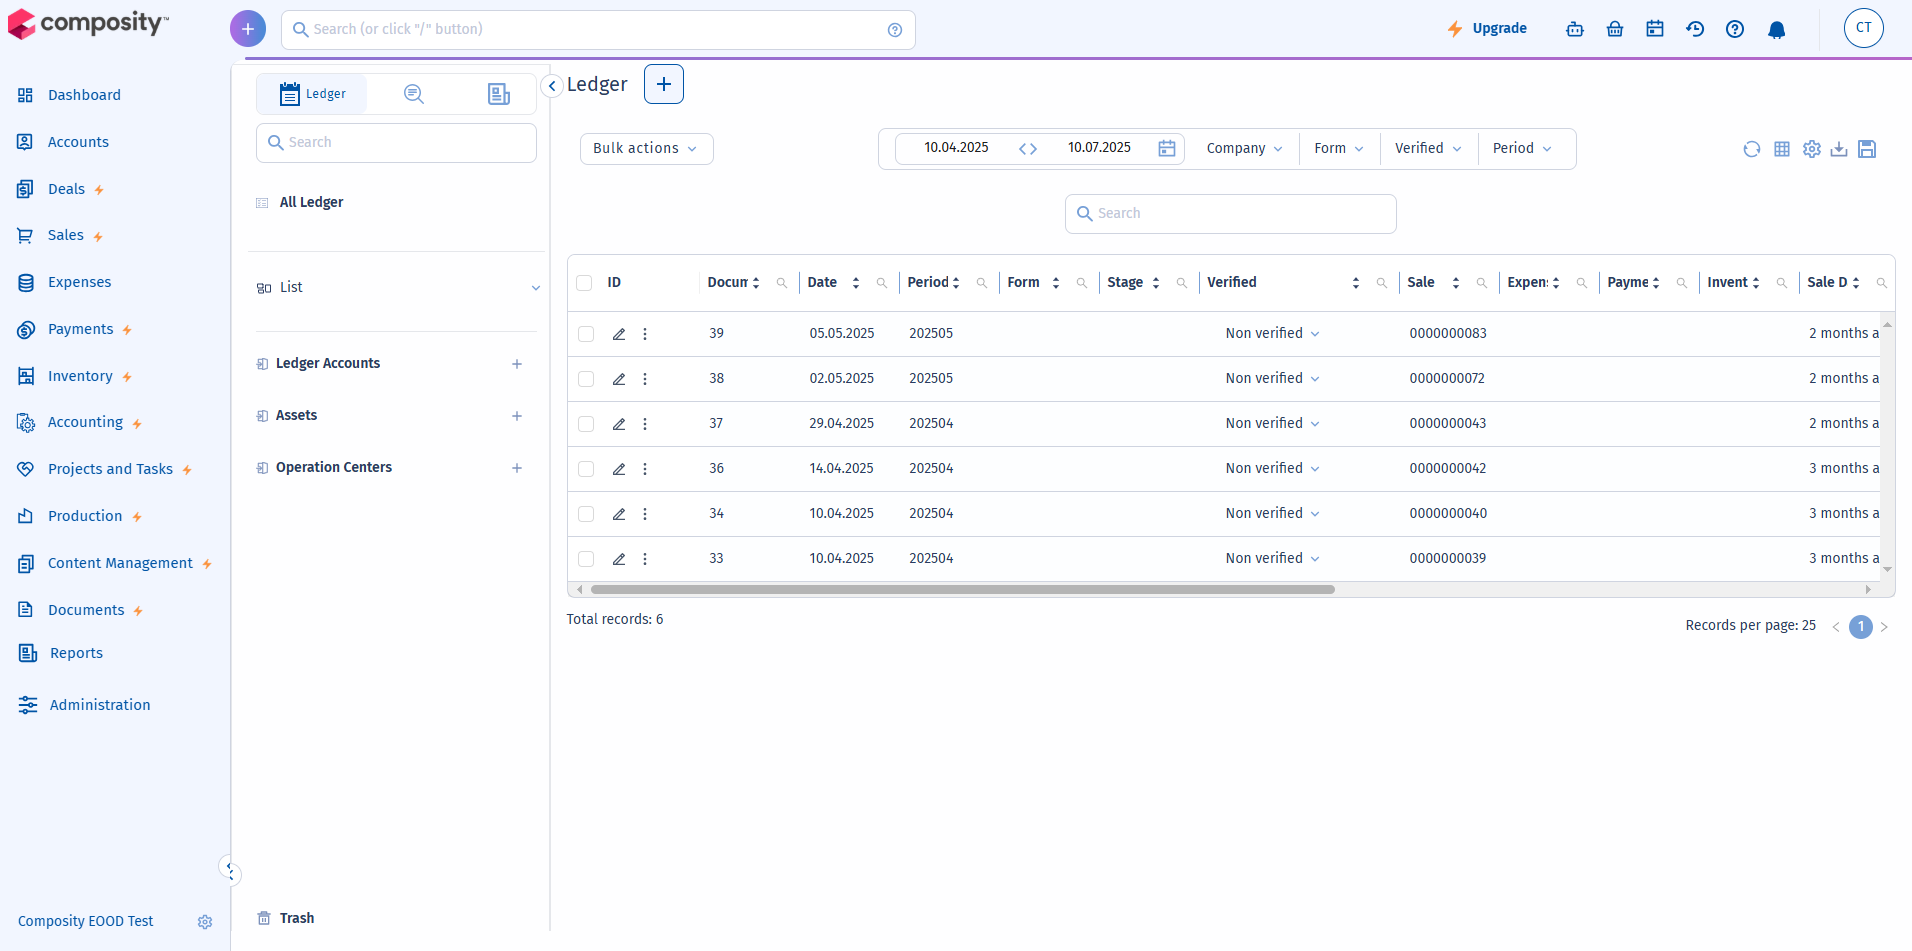Go to page 1 of records
The height and width of the screenshot is (951, 1912).
1861,627
